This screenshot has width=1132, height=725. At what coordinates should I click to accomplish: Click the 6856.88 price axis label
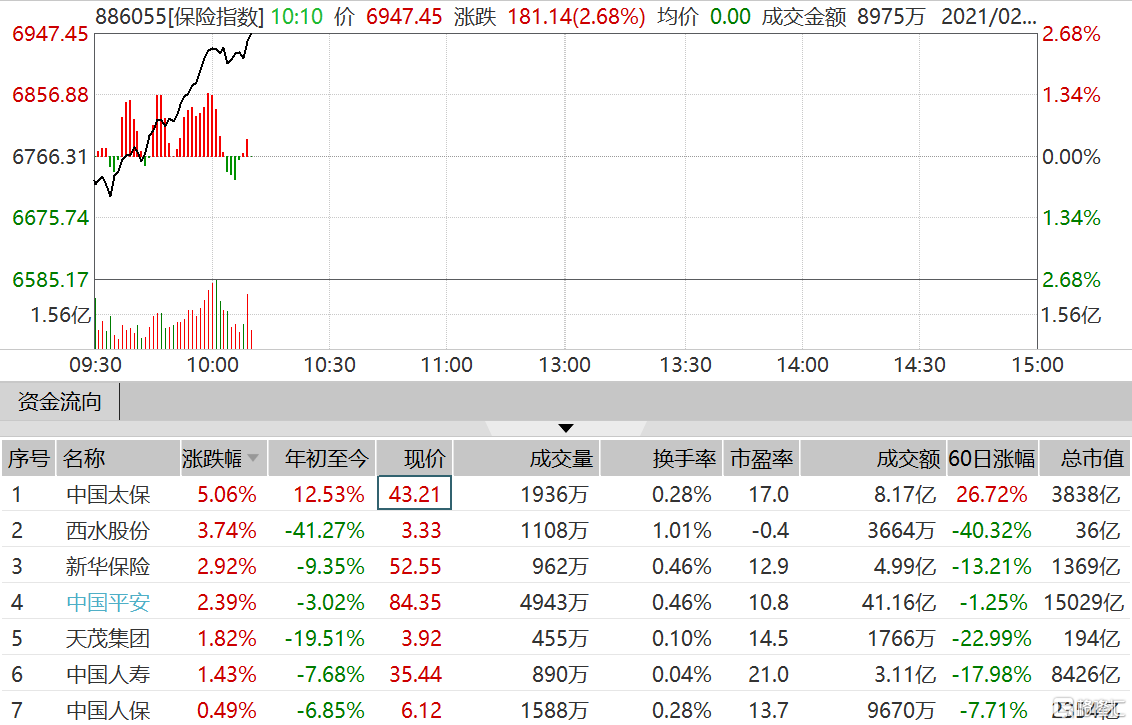pyautogui.click(x=50, y=95)
